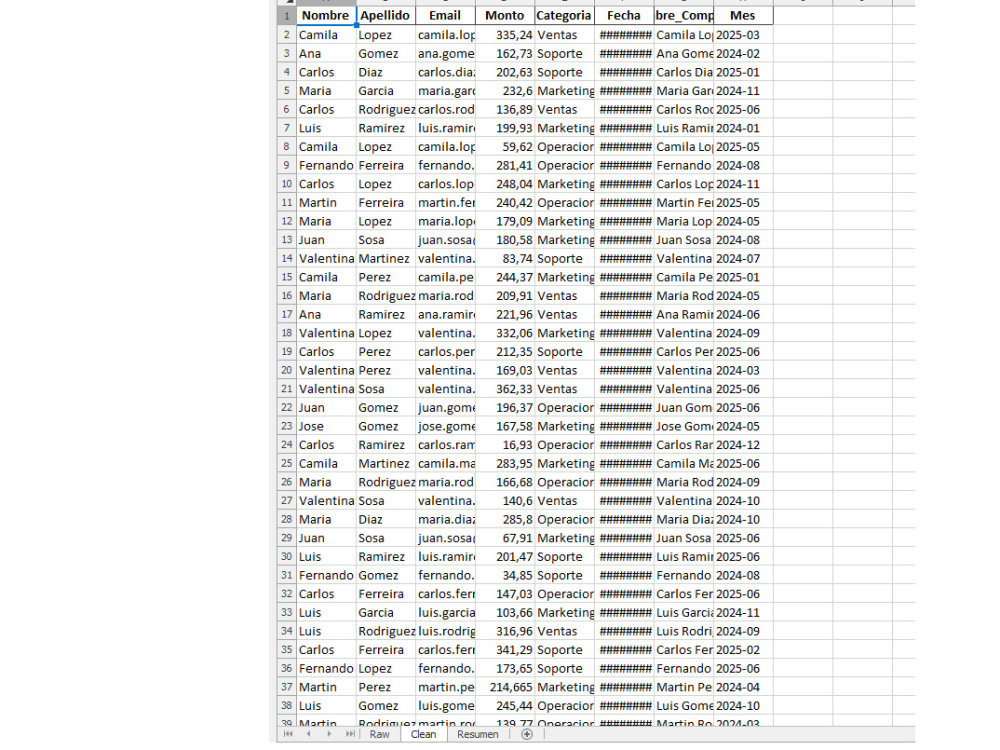Screen dimensions: 1000x750
Task: Select the Apellido header cell
Action: click(x=385, y=15)
